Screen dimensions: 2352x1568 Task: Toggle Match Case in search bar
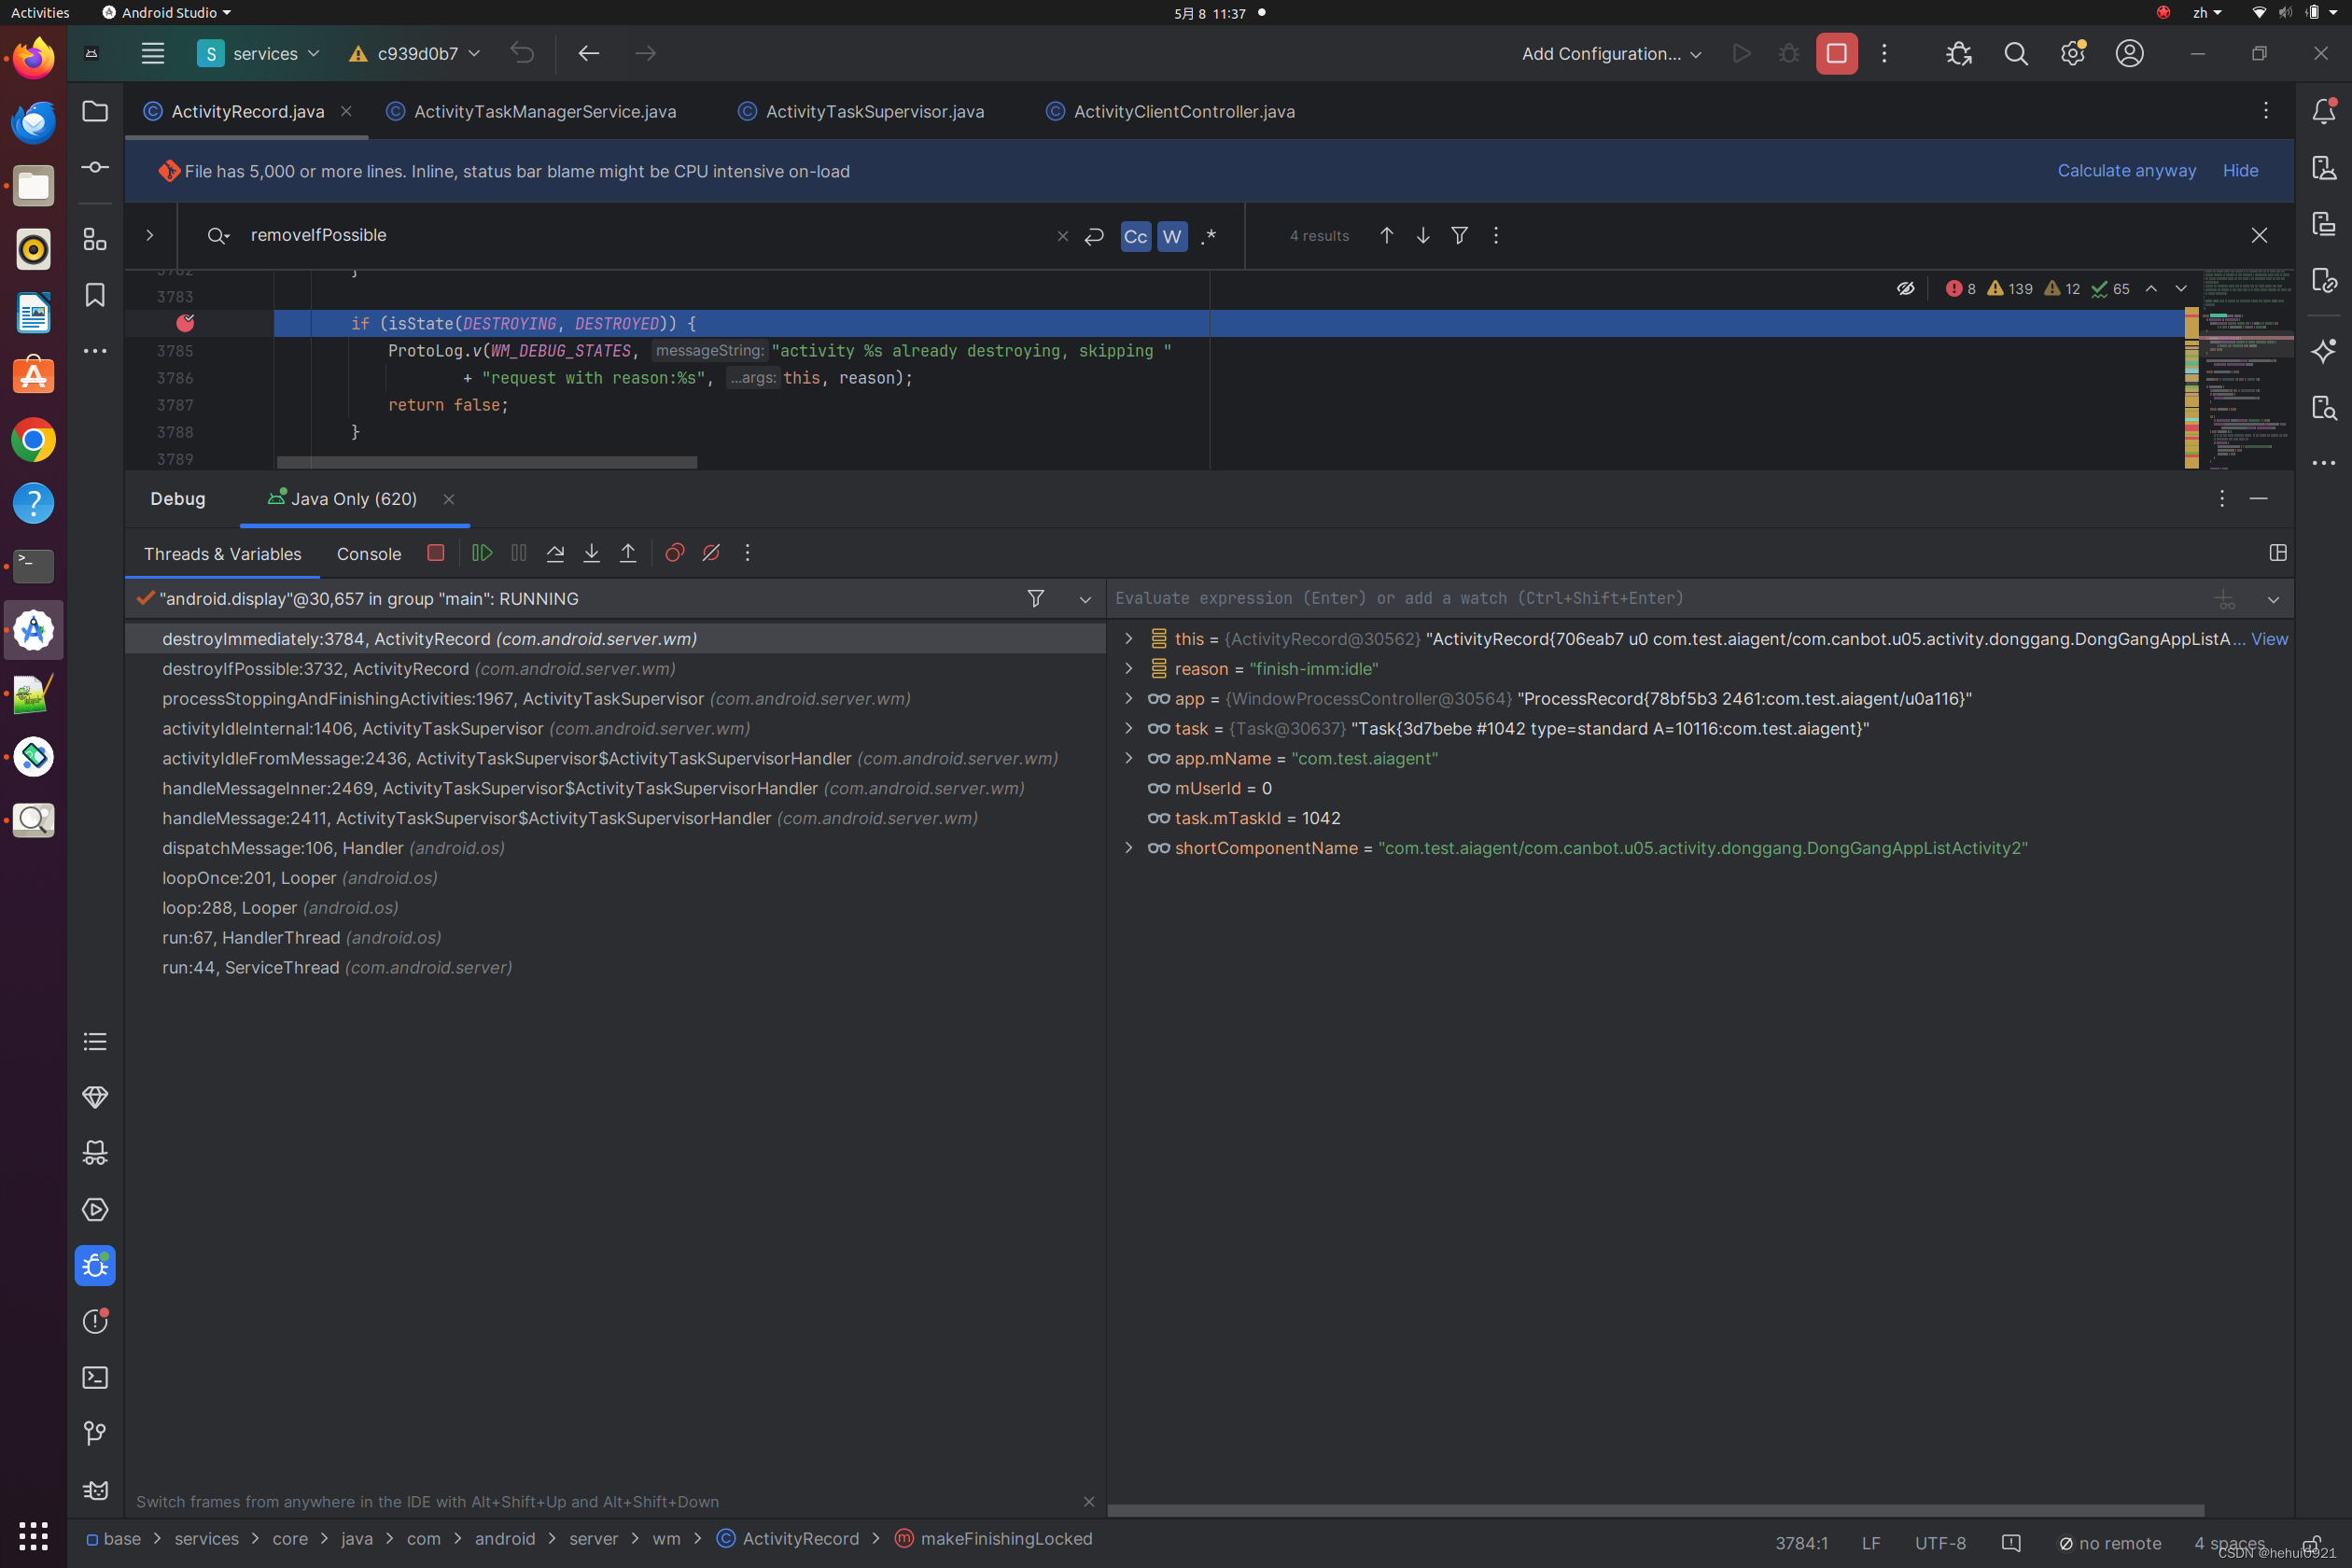[1136, 236]
